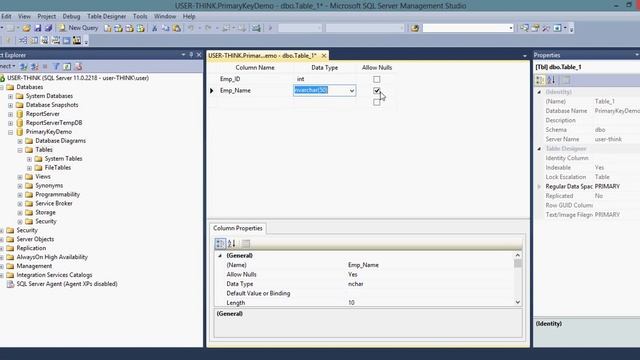Viewport: 640px width, 360px height.
Task: Collapse the Tables folder node
Action: click(x=20, y=150)
